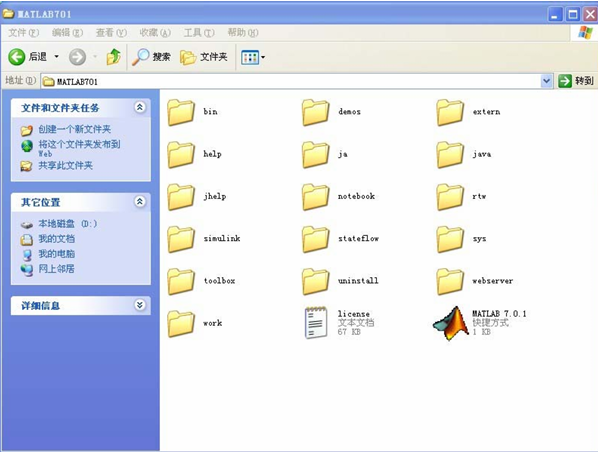Open the work folder icon
Image resolution: width=598 pixels, height=453 pixels.
coord(181,324)
